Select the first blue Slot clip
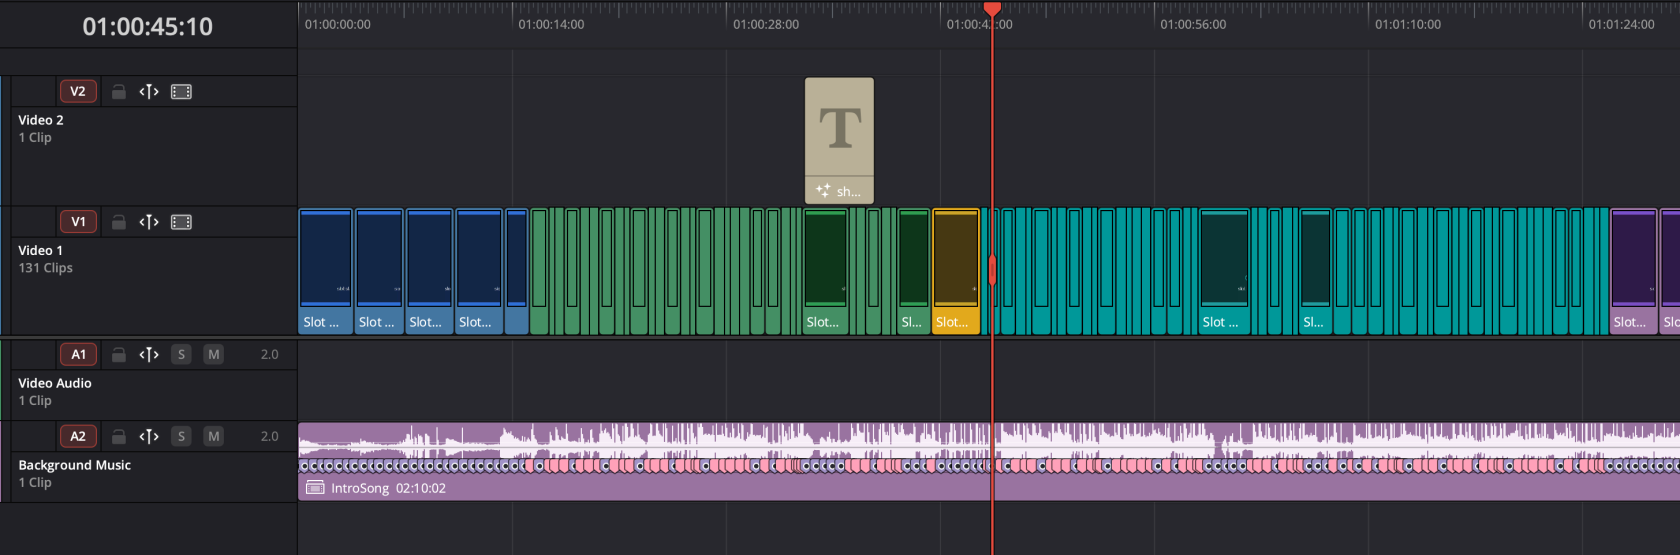Viewport: 1680px width, 555px height. [326, 270]
